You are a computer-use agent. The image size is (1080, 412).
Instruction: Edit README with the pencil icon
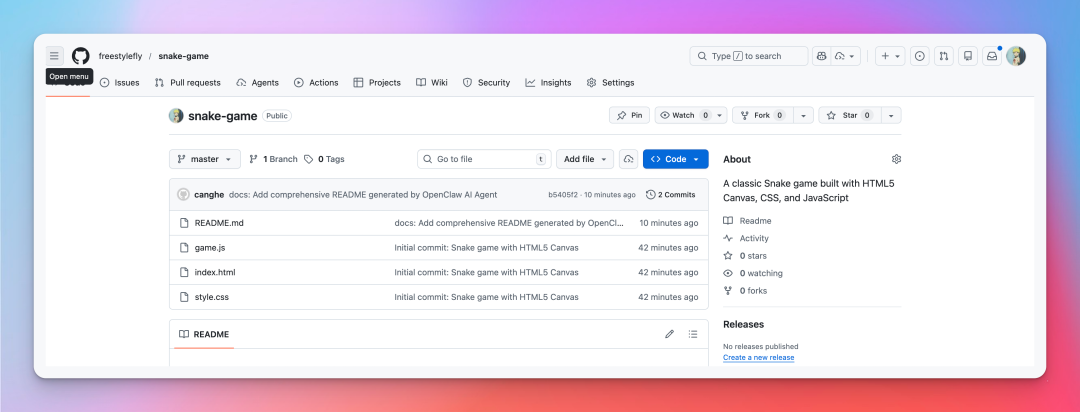[670, 334]
